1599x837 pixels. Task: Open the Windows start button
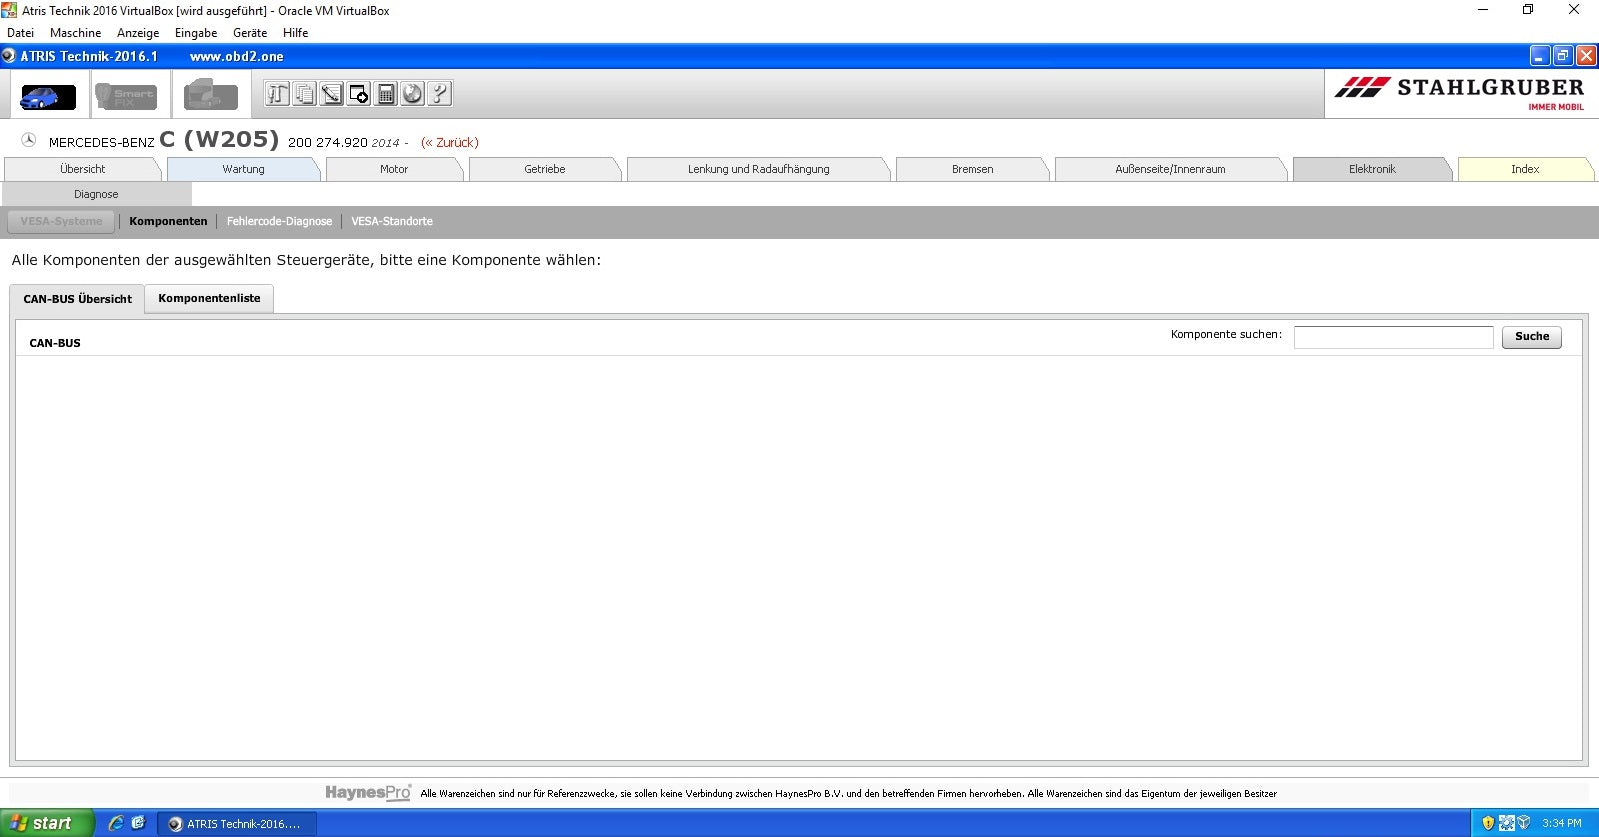click(x=46, y=823)
